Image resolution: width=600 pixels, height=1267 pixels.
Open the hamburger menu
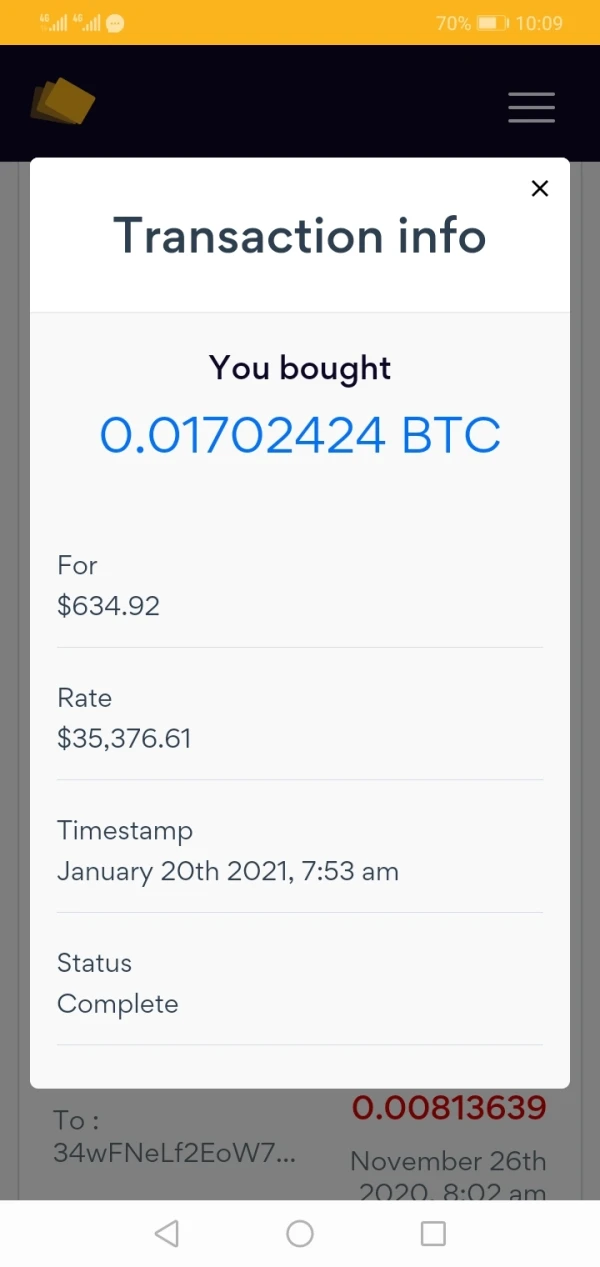tap(531, 107)
